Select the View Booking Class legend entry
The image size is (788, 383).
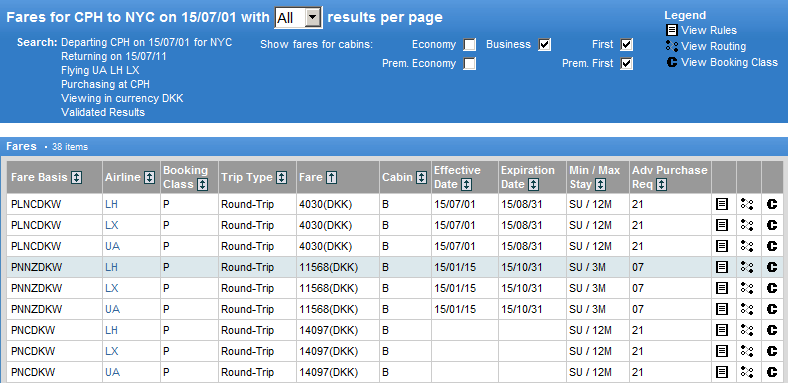click(722, 62)
